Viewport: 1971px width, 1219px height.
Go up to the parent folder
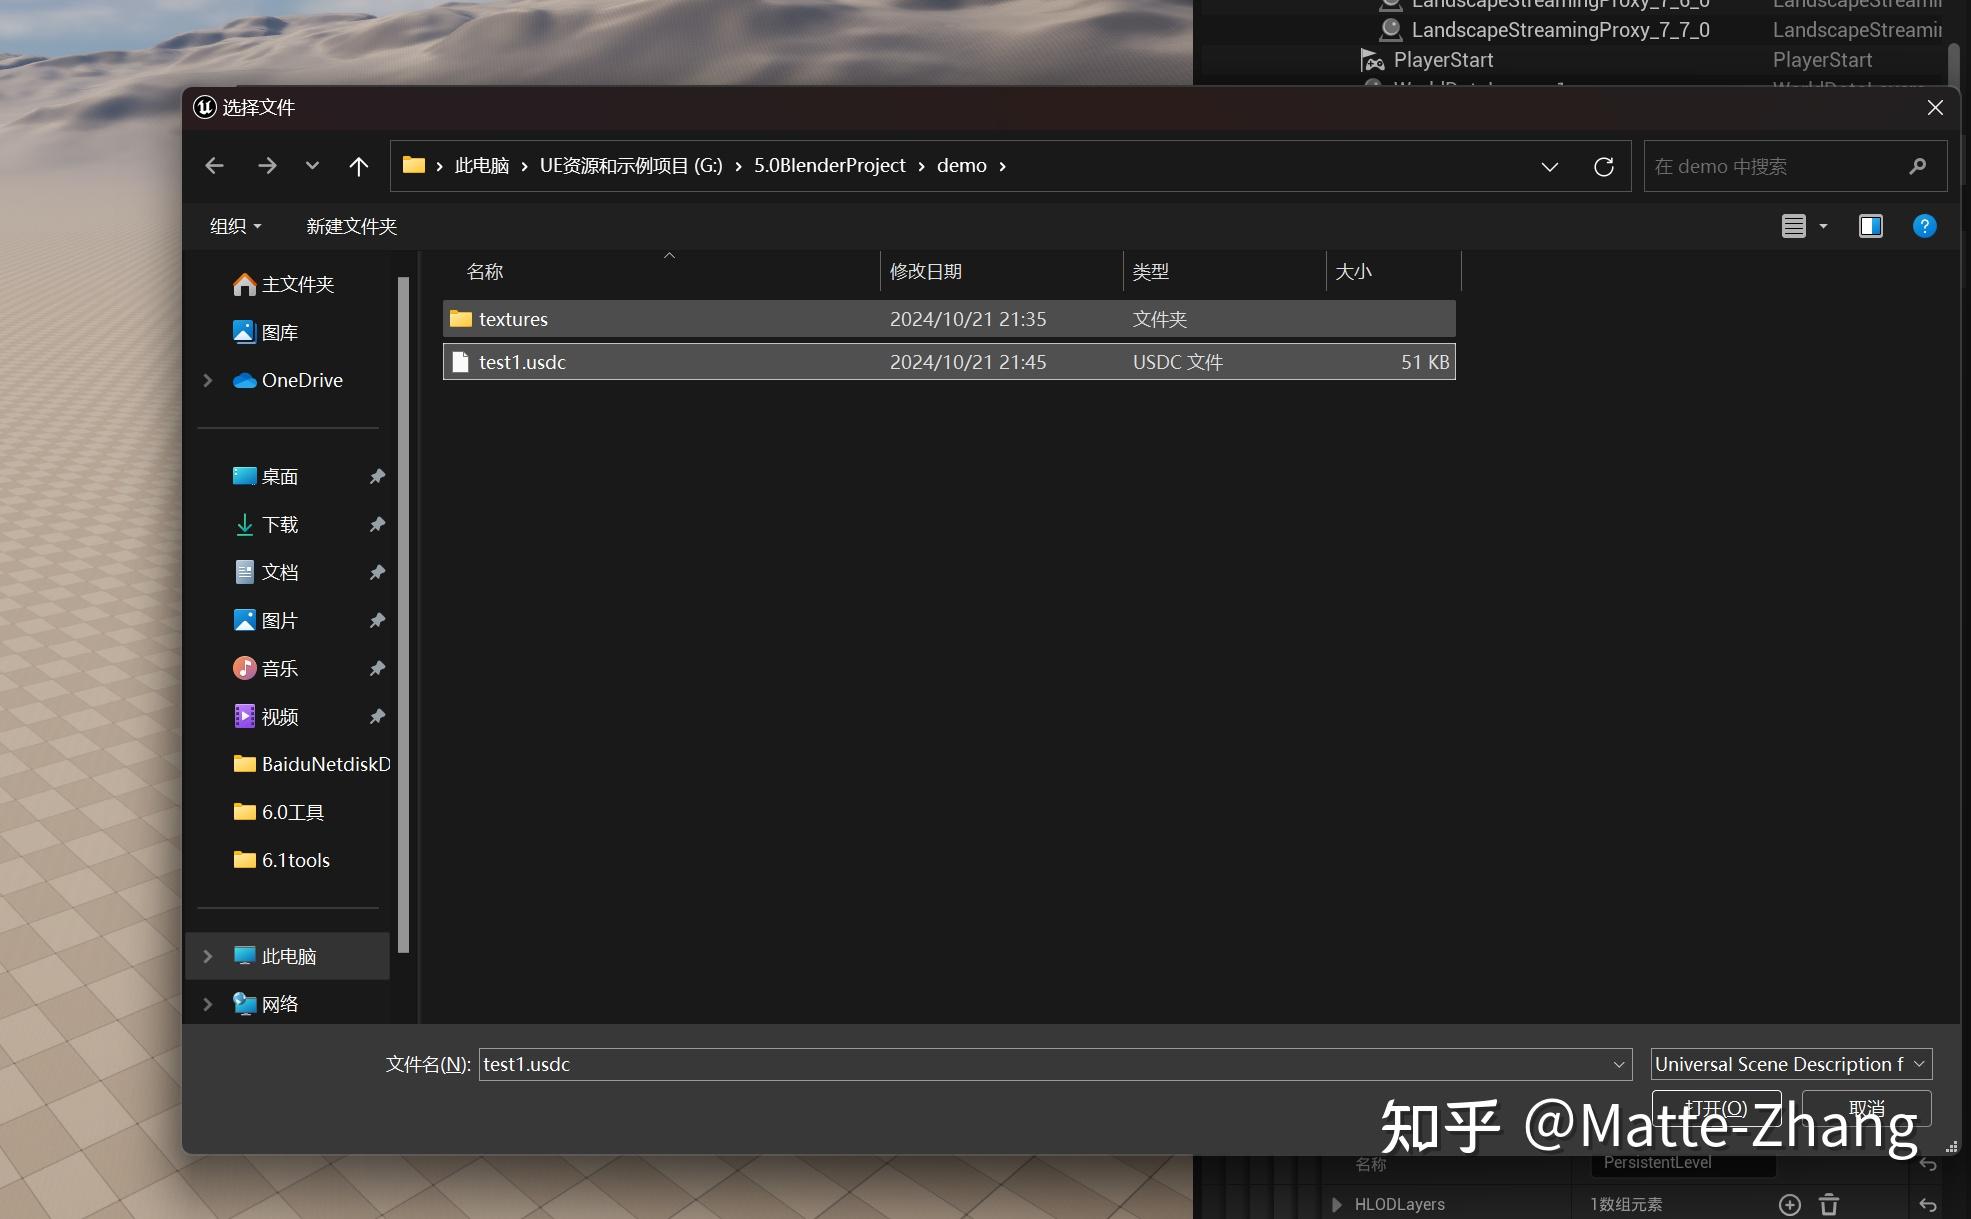point(358,165)
